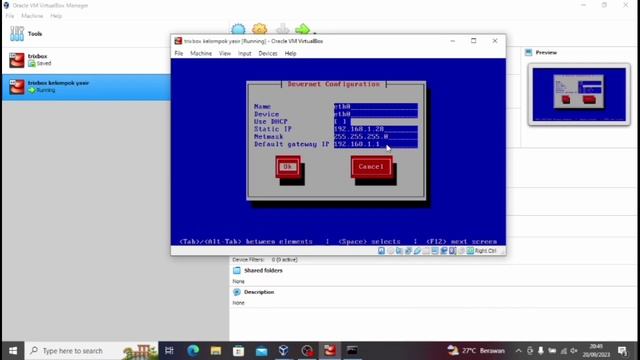This screenshot has height=360, width=640.
Task: Click the Default gateway IP field
Action: [x=376, y=144]
